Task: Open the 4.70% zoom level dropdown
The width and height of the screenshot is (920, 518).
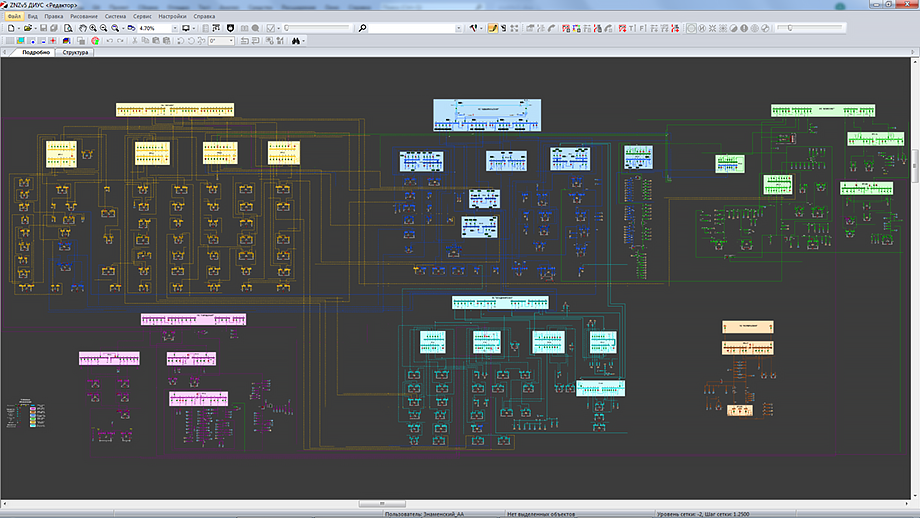Action: (x=173, y=29)
